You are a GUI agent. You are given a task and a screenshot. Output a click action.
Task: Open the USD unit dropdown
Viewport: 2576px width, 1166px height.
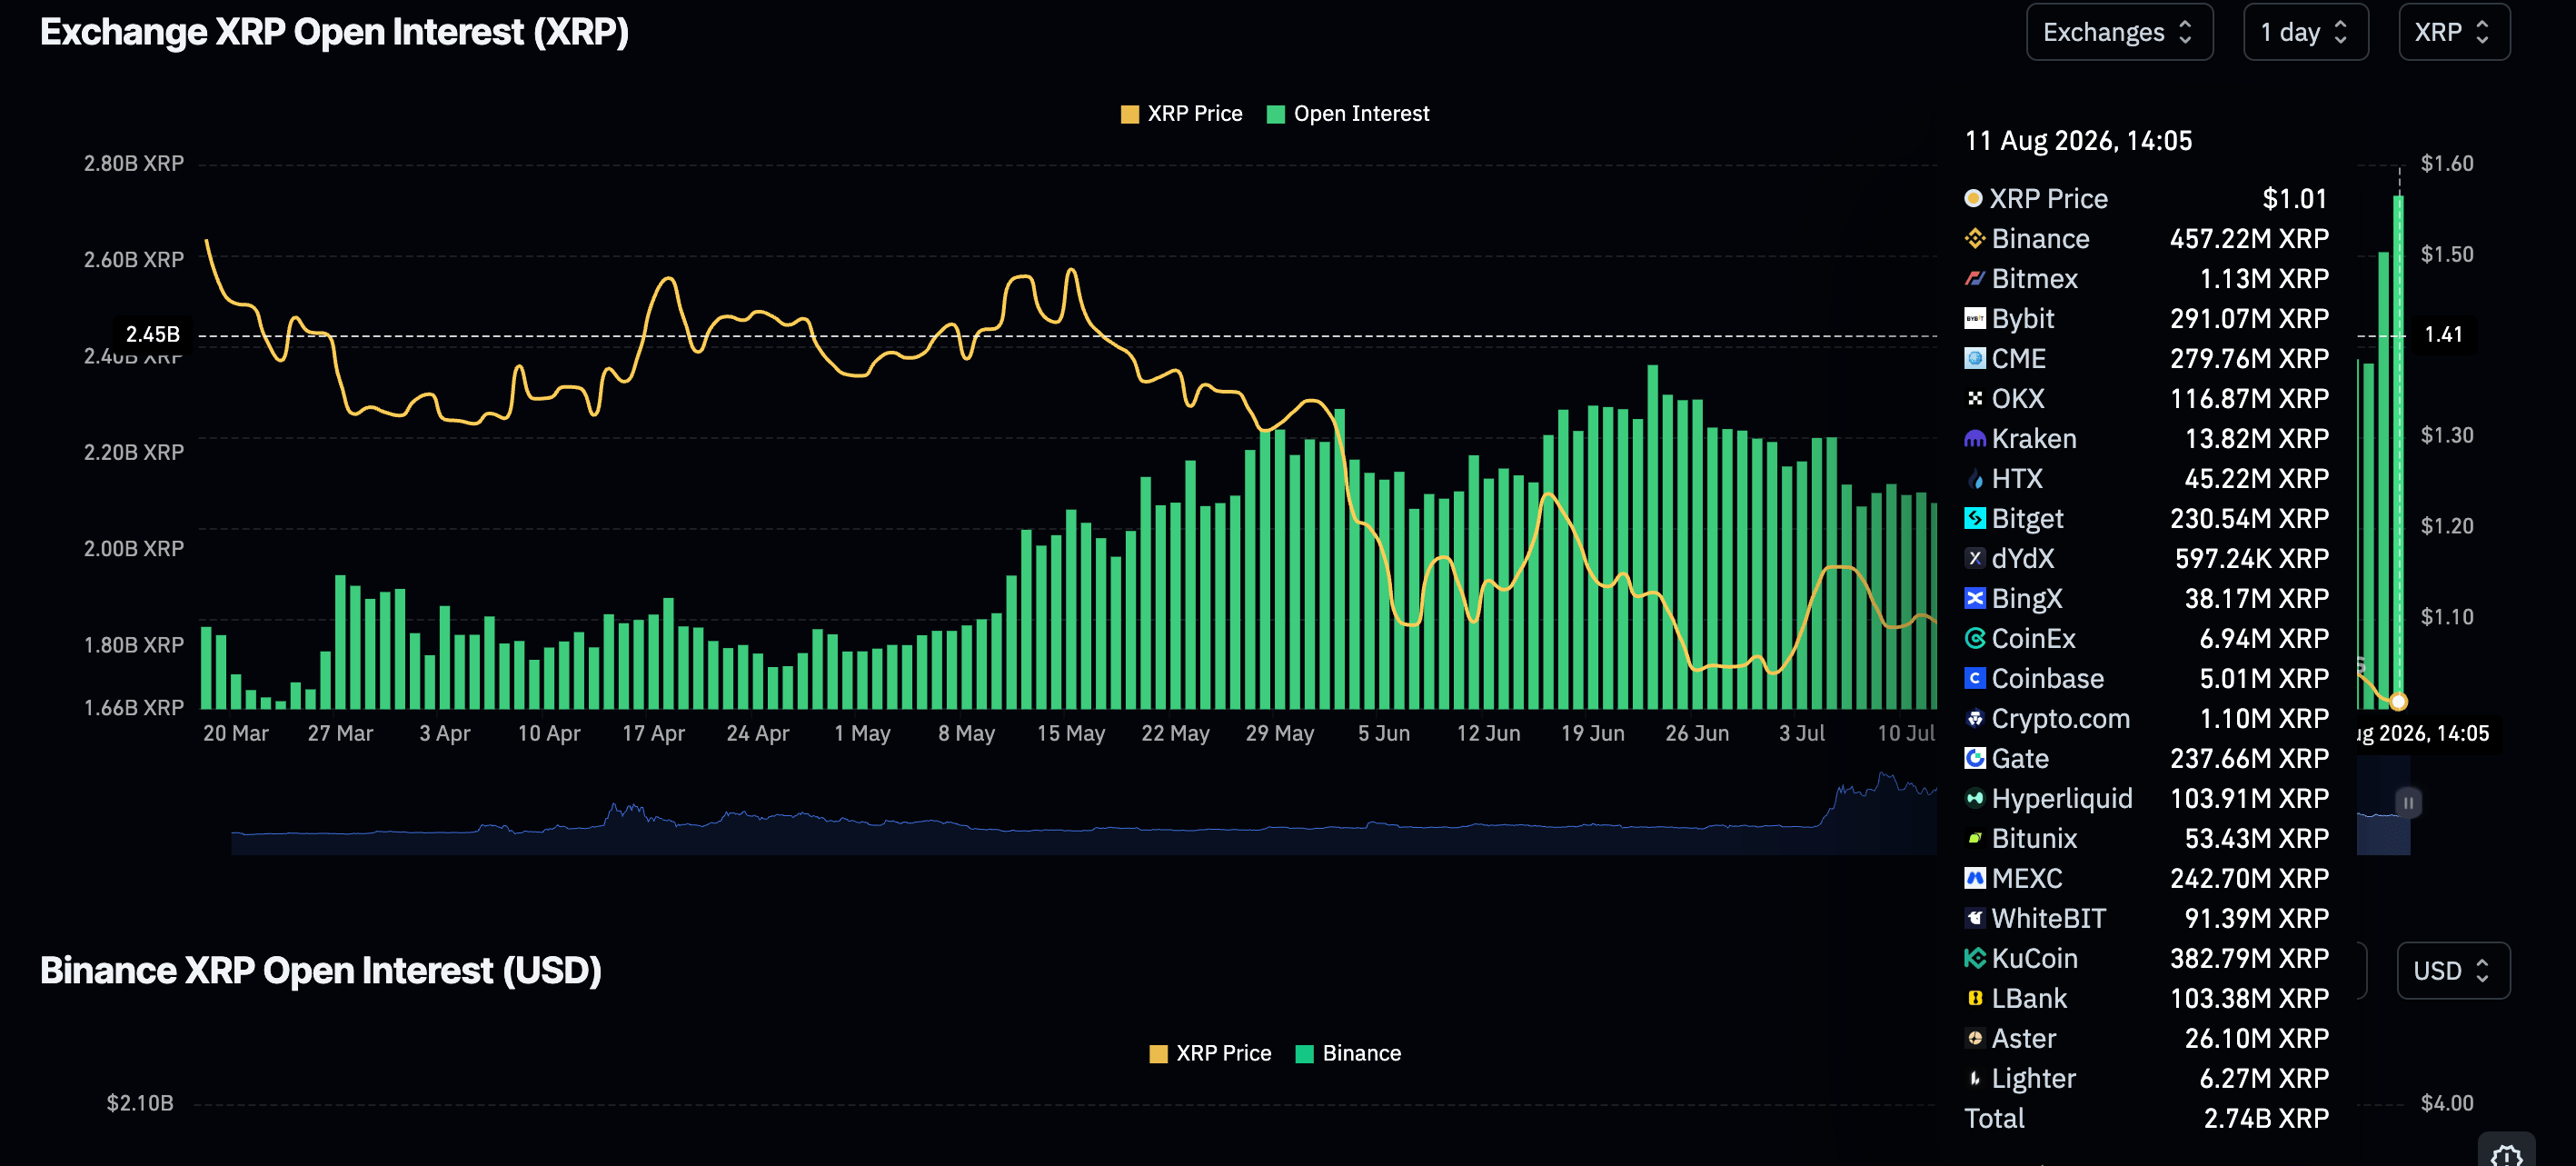coord(2452,970)
